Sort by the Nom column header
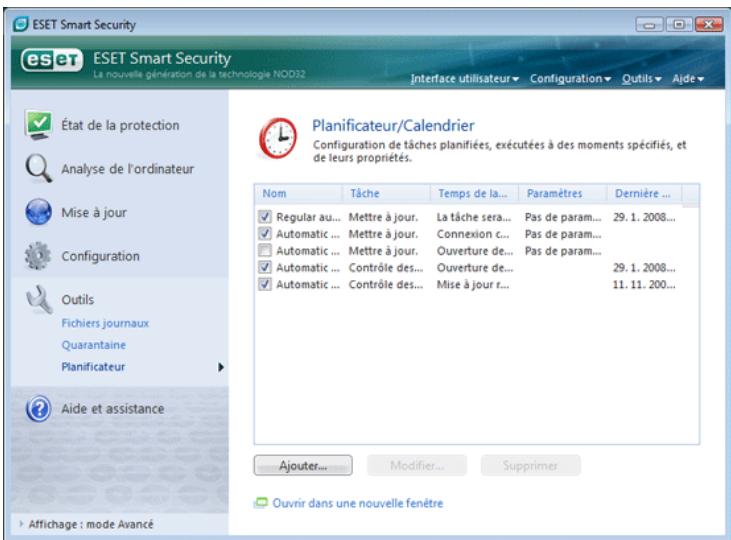 coord(298,194)
